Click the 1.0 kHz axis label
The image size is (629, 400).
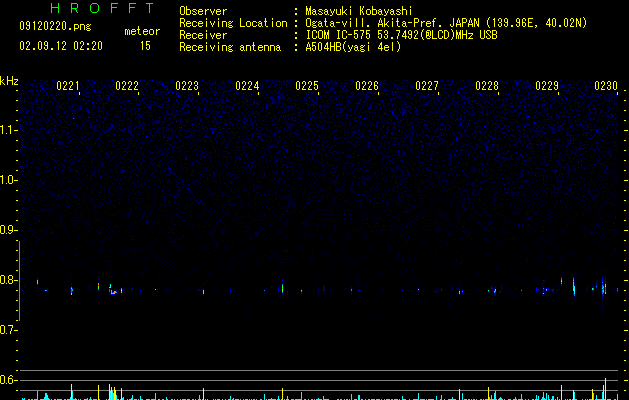(x=8, y=180)
